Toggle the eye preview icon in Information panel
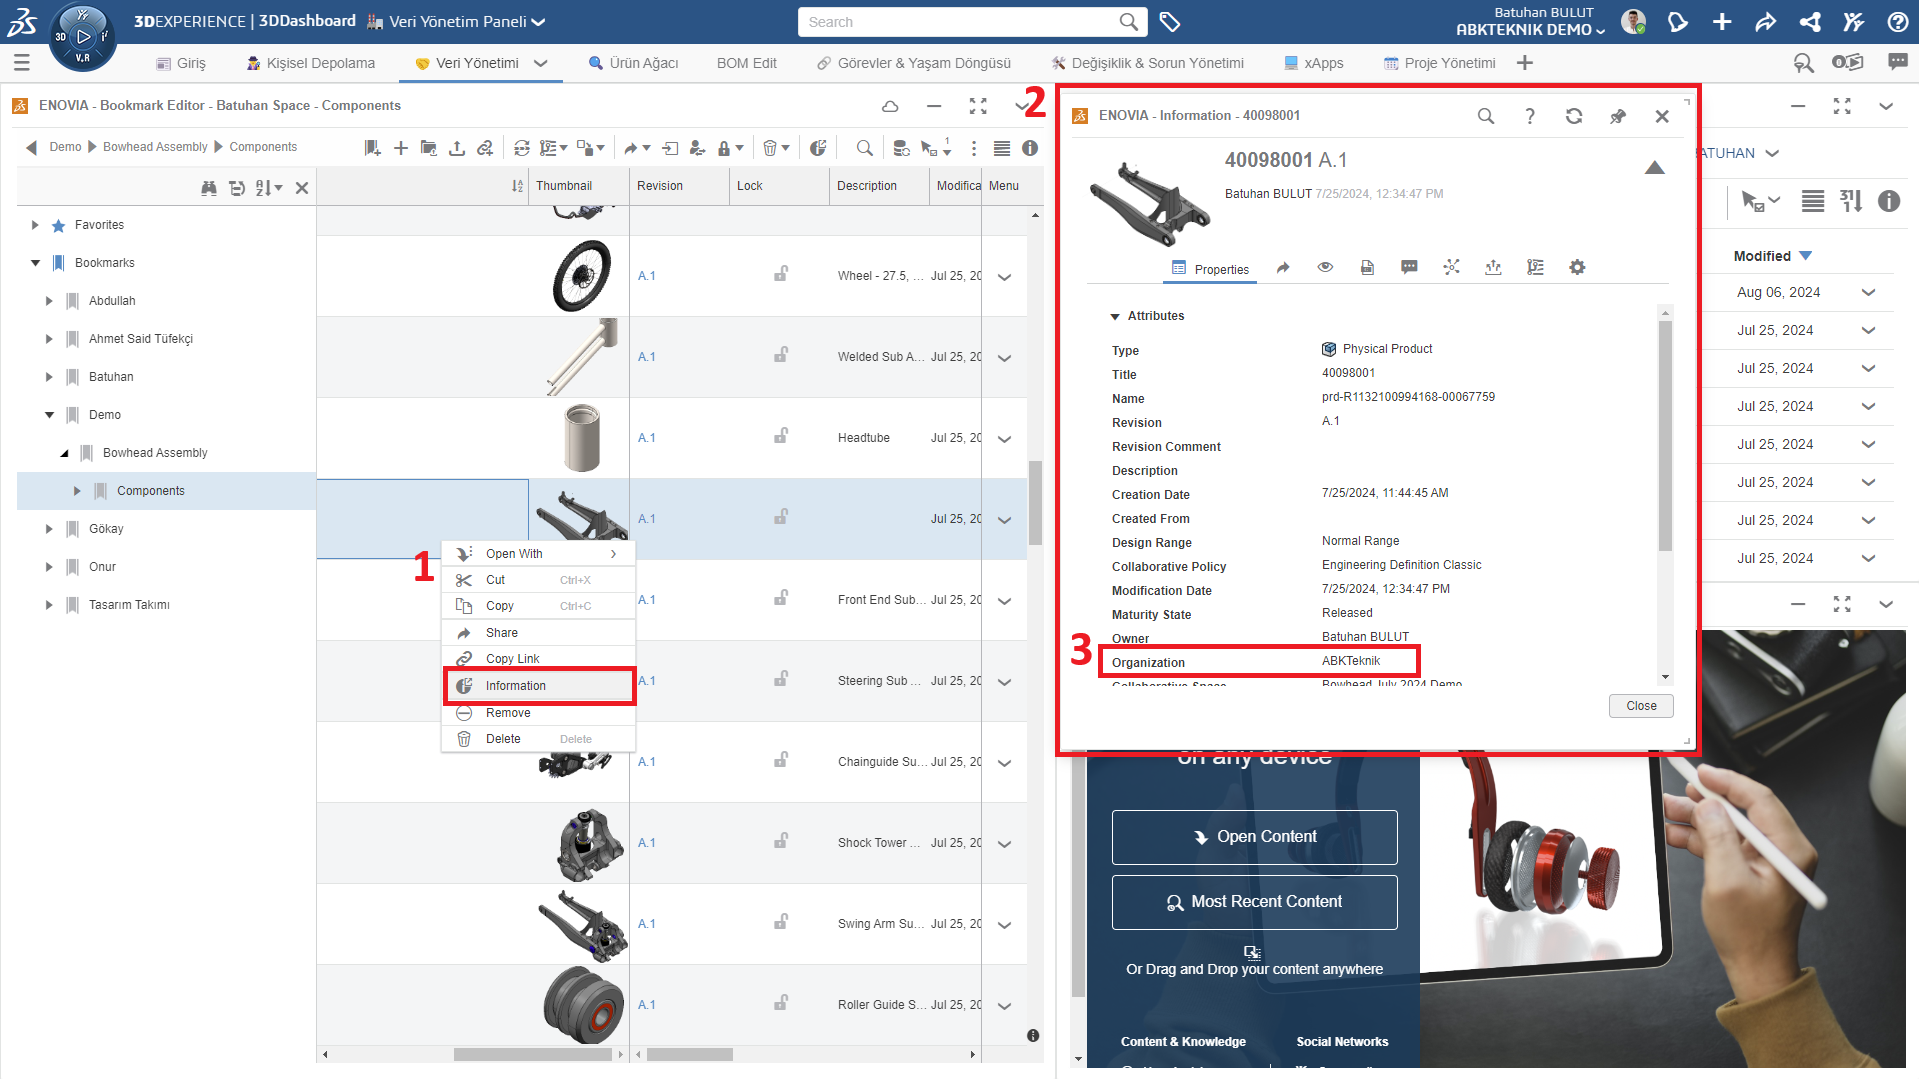The image size is (1919, 1079). point(1325,267)
